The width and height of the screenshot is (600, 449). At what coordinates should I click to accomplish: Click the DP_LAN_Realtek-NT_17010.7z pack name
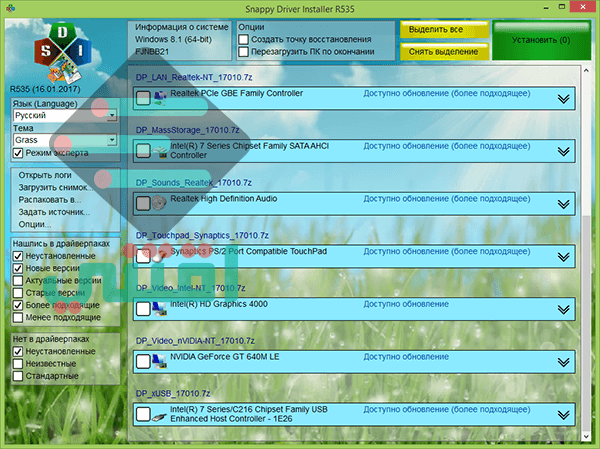tap(194, 77)
